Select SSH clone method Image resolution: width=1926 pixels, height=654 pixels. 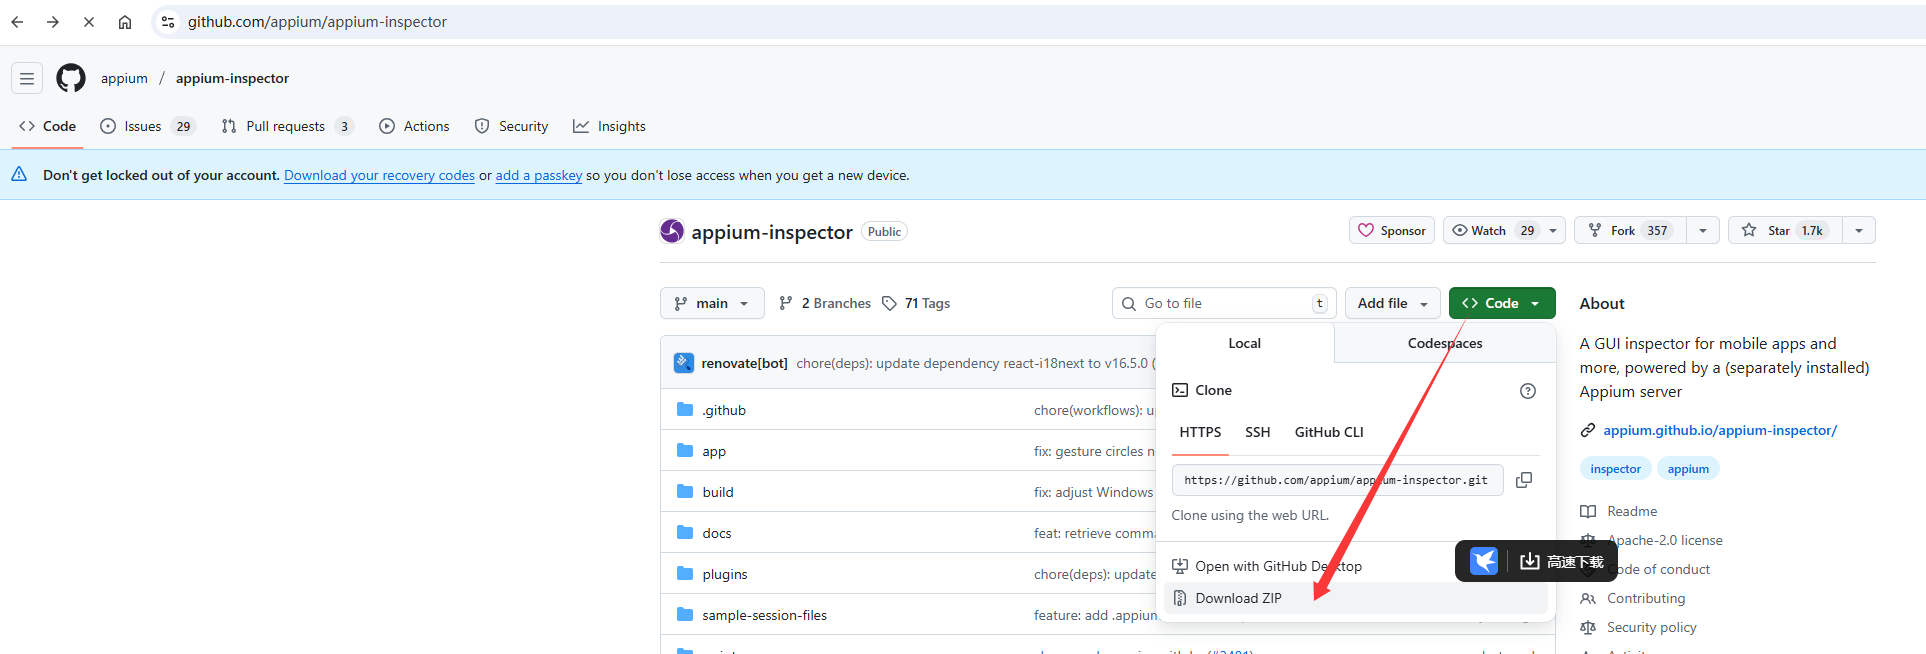coord(1258,432)
